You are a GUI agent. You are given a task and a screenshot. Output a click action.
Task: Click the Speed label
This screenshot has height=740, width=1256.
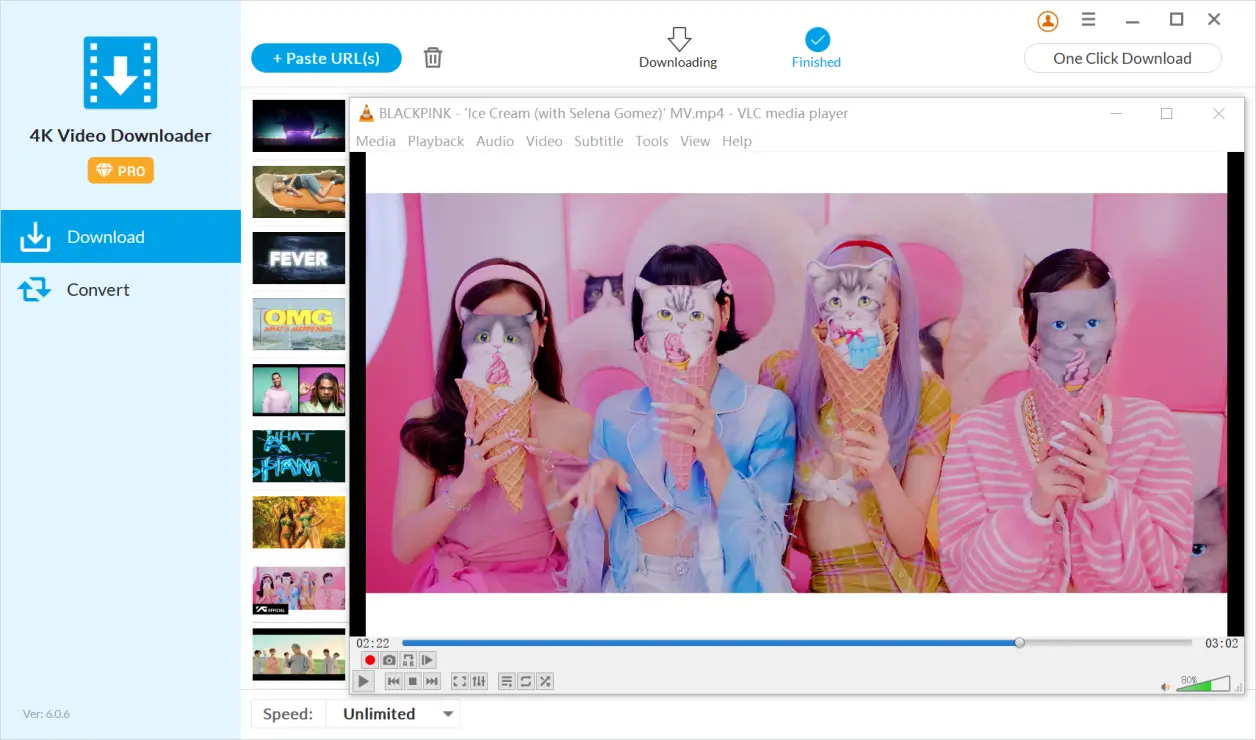[x=288, y=714]
